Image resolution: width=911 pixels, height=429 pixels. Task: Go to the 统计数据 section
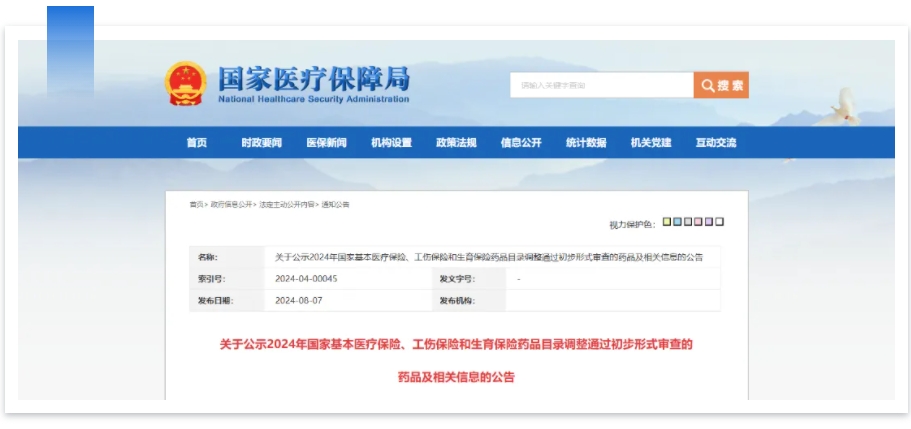pyautogui.click(x=586, y=143)
